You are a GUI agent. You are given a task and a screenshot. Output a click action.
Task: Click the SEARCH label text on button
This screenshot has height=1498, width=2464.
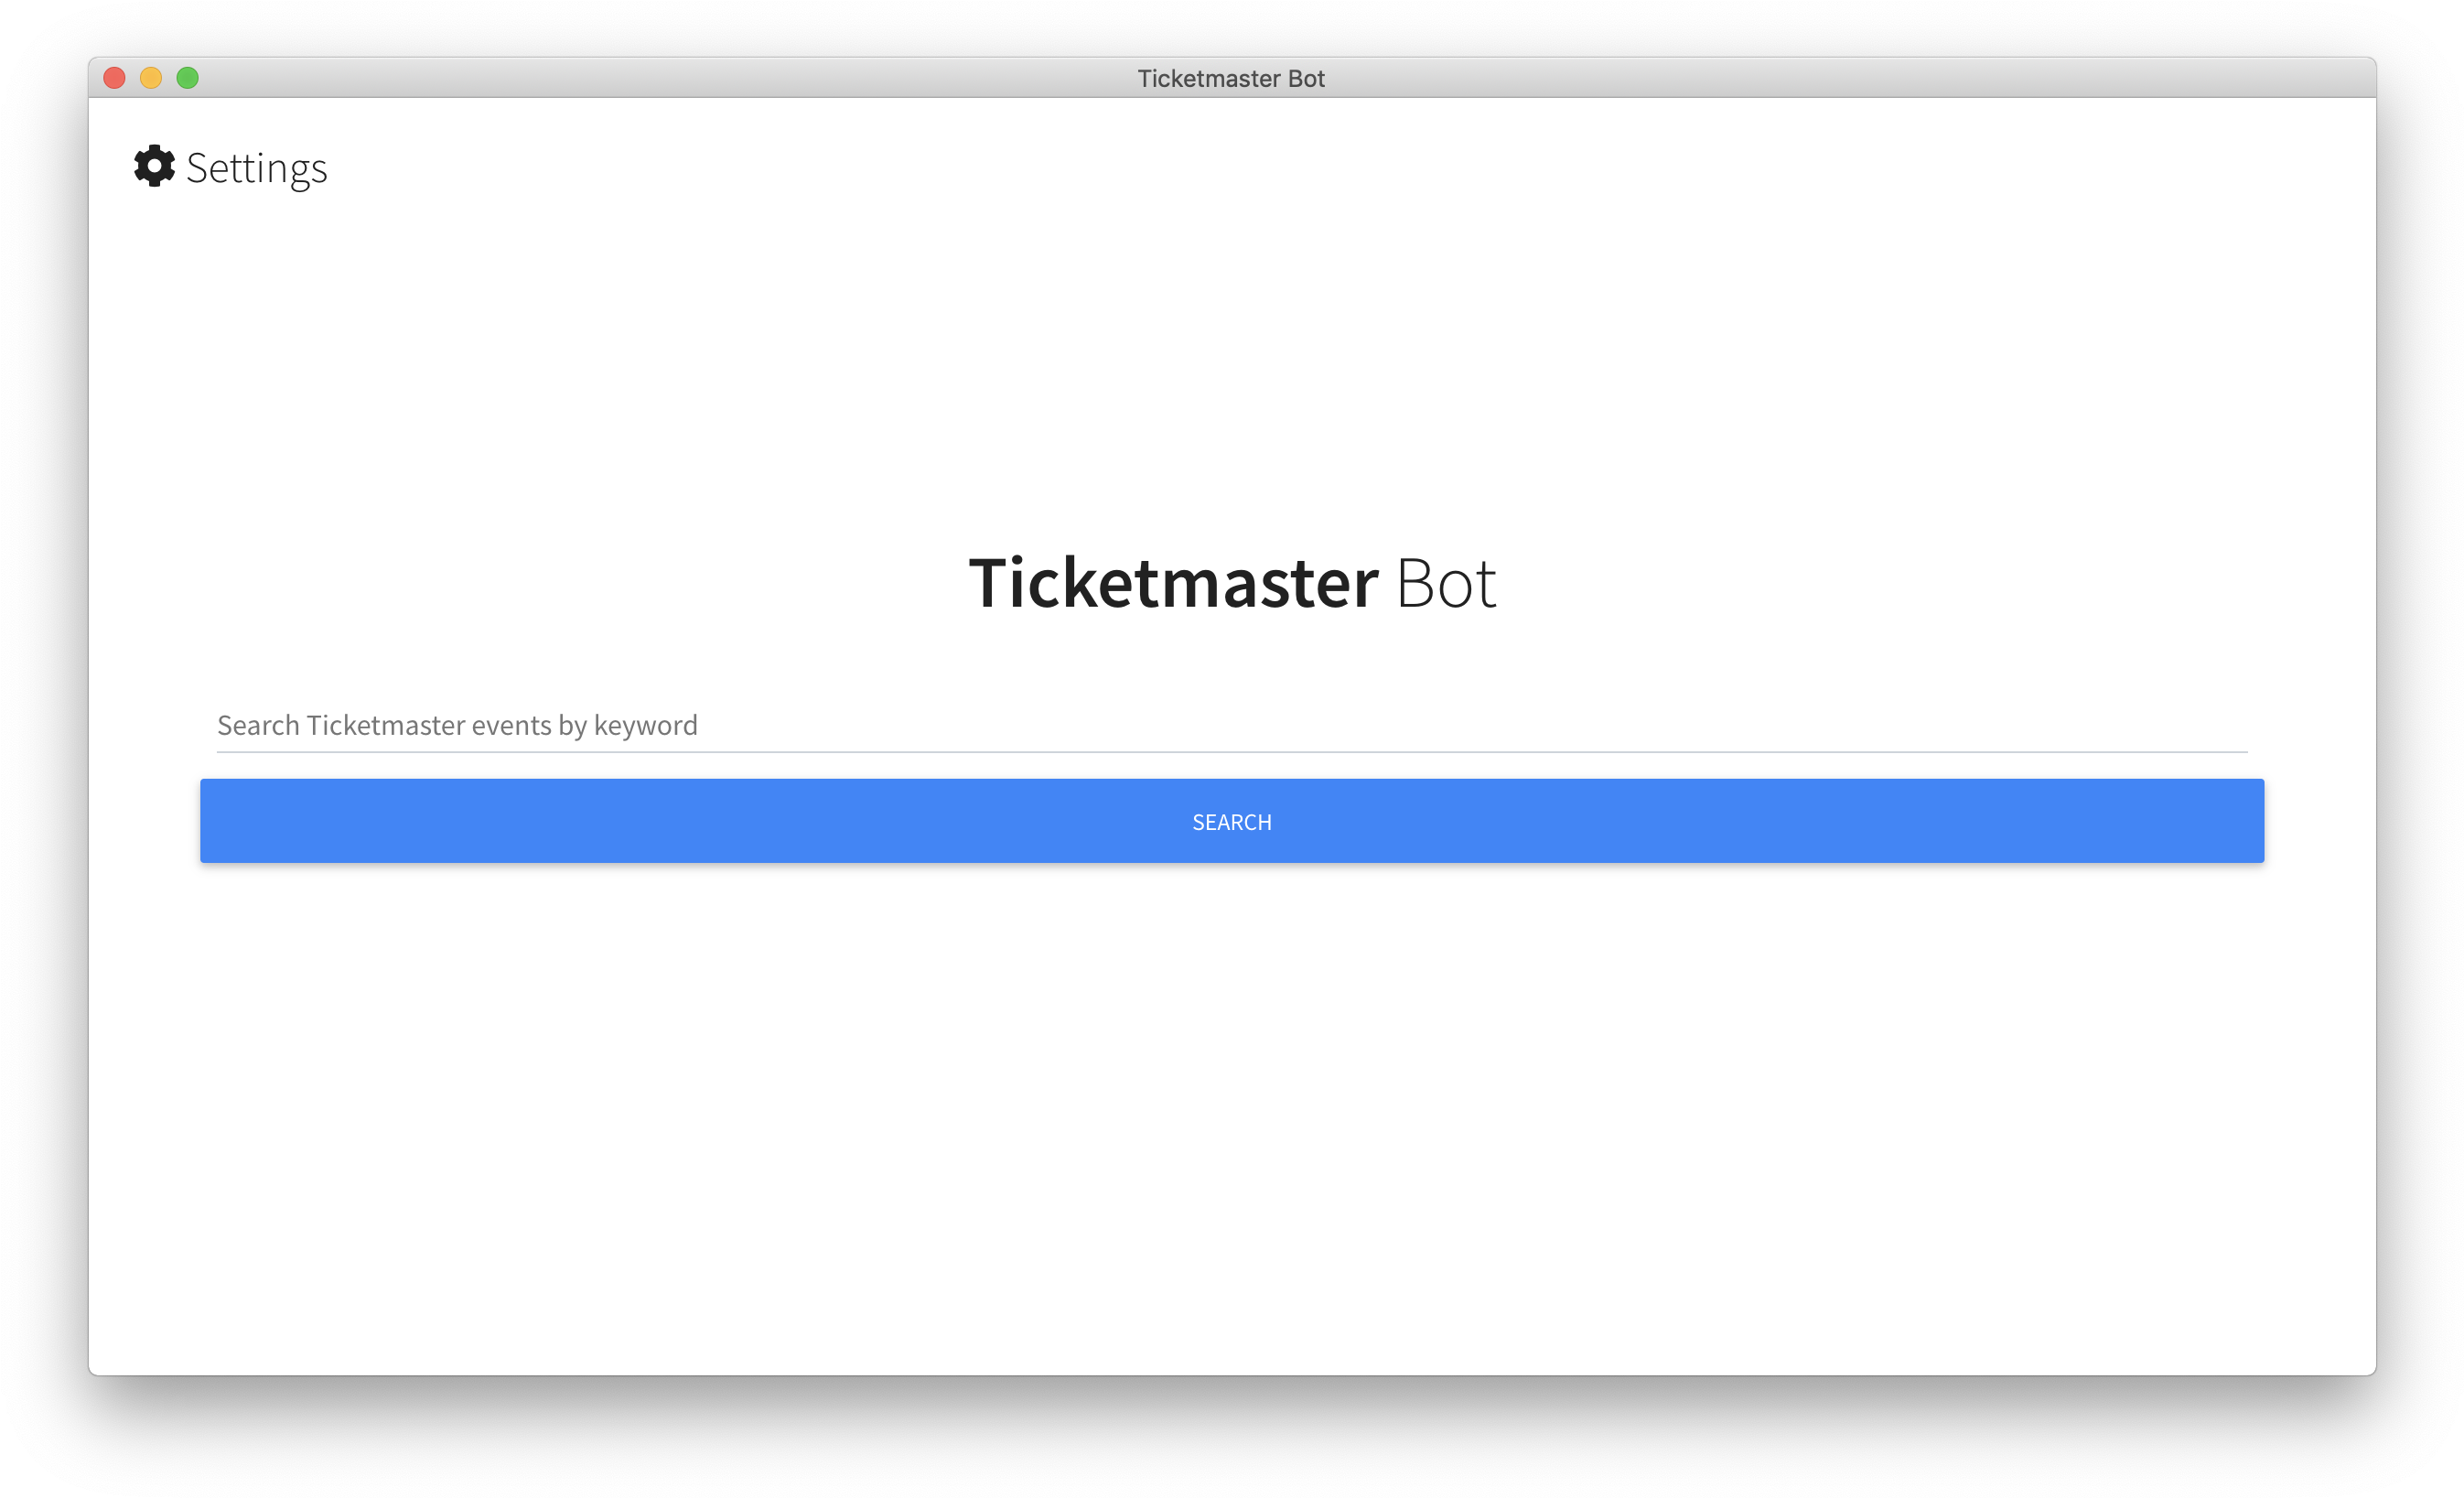coord(1231,822)
